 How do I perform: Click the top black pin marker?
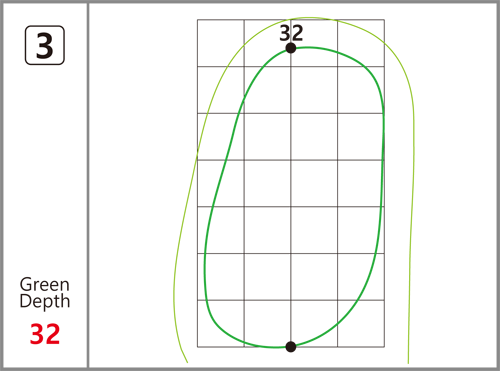point(291,48)
